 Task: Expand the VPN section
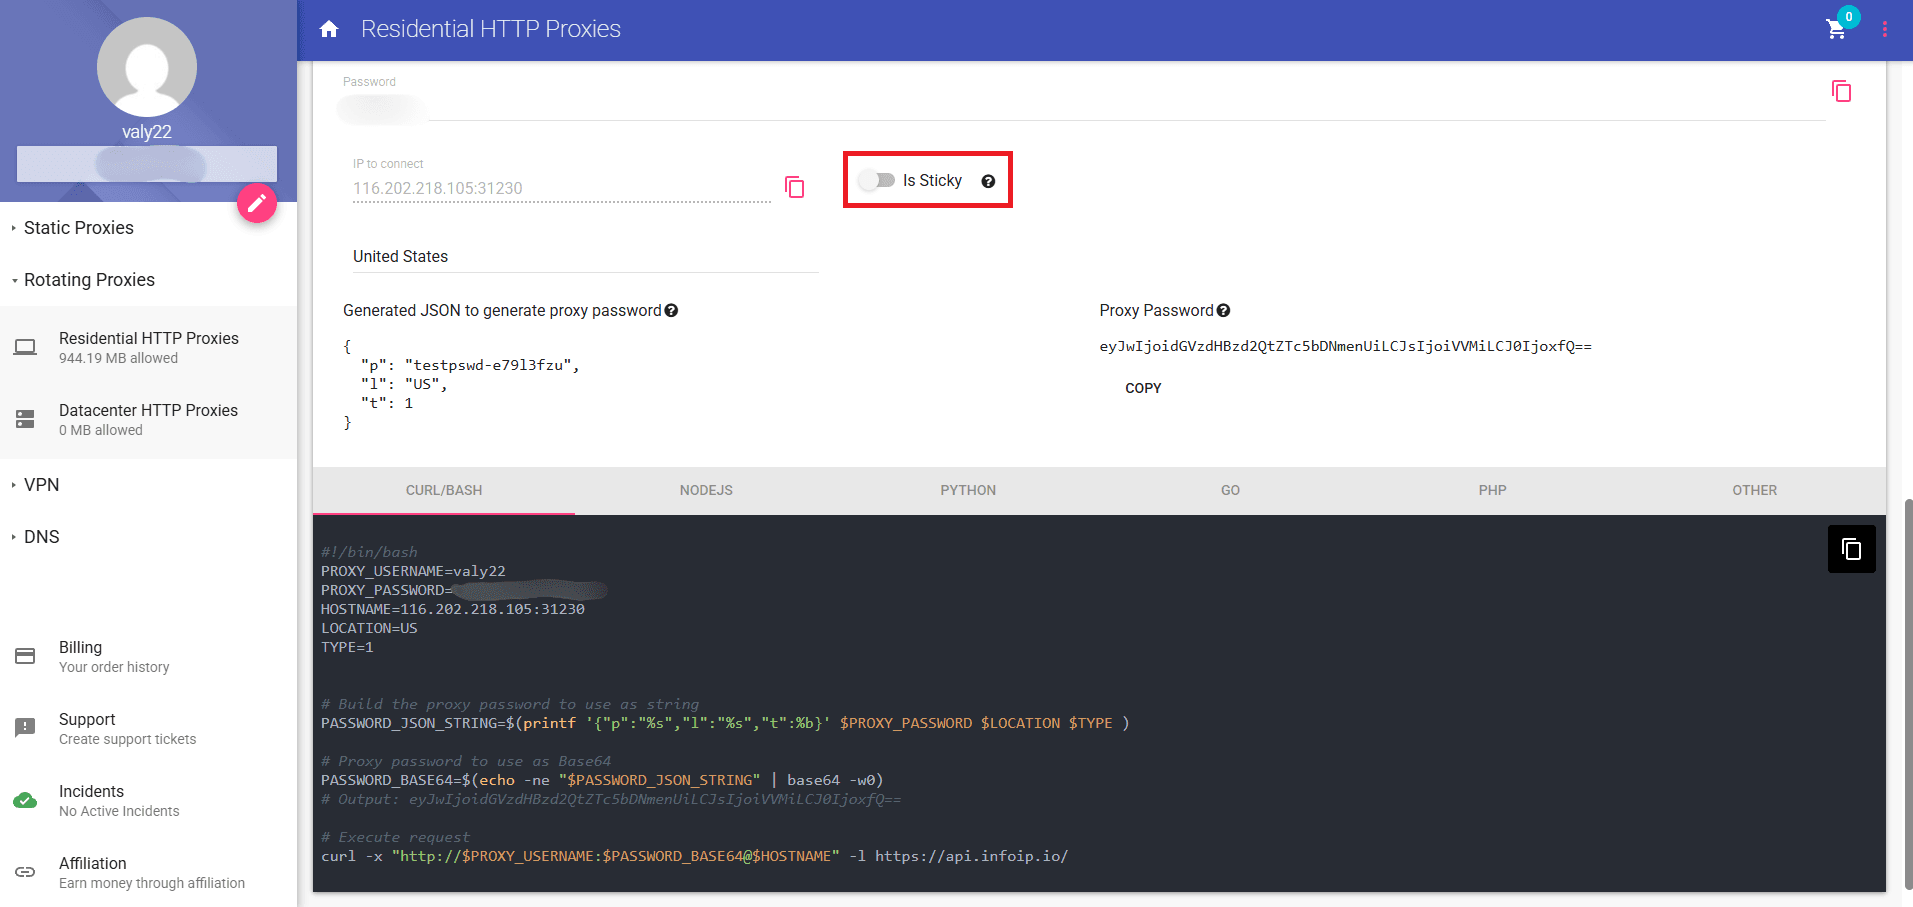pos(41,485)
